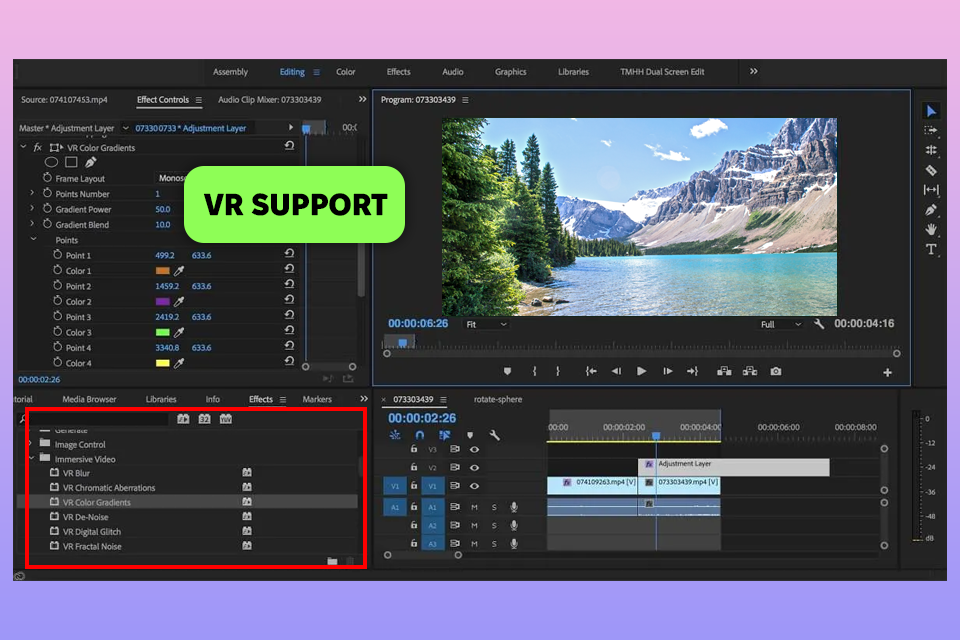Open the Media Browser tab

[89, 399]
